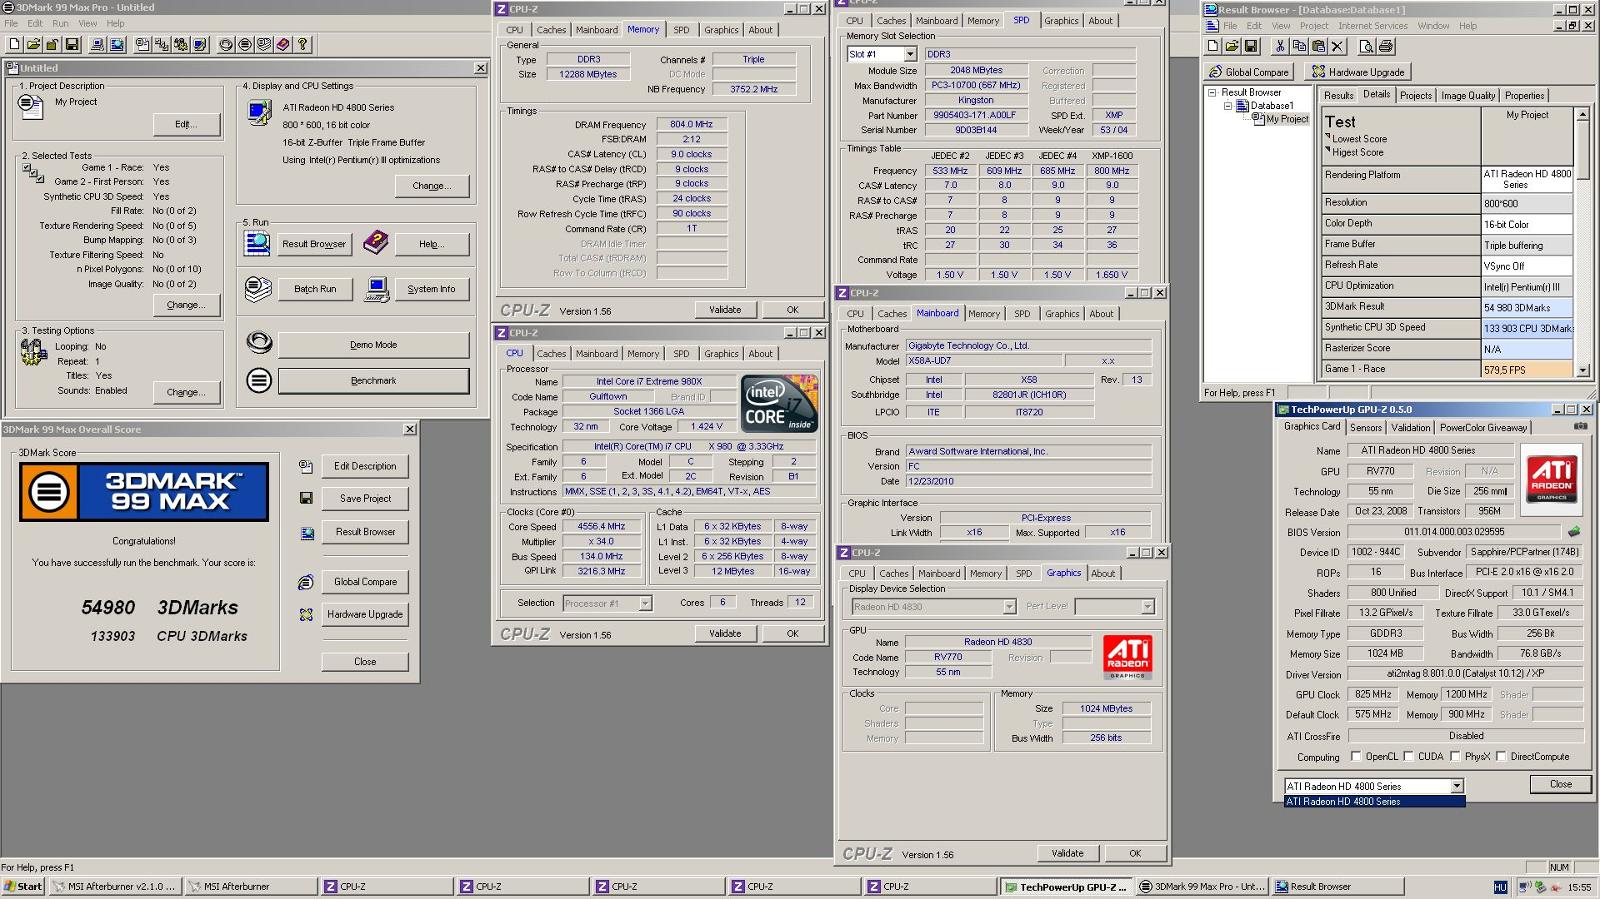Open the Perf Level dropdown in CPU-Z Graphics
The width and height of the screenshot is (1600, 899).
point(1147,607)
